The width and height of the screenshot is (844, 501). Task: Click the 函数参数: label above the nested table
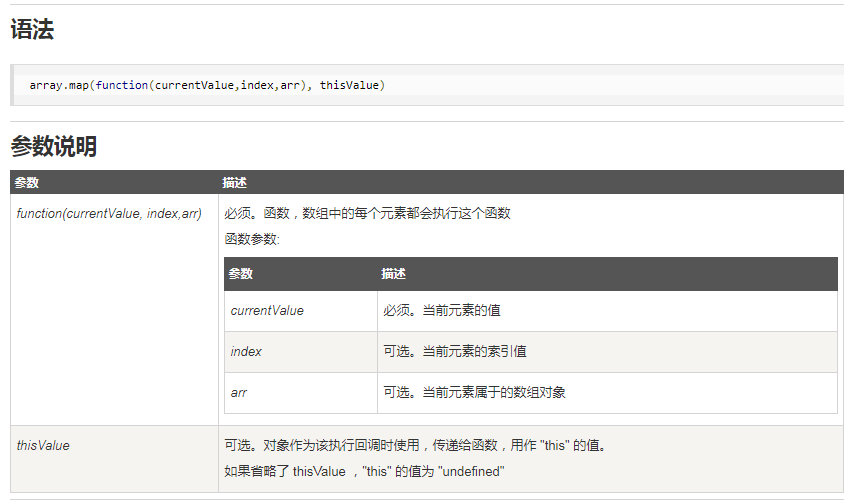click(x=252, y=239)
